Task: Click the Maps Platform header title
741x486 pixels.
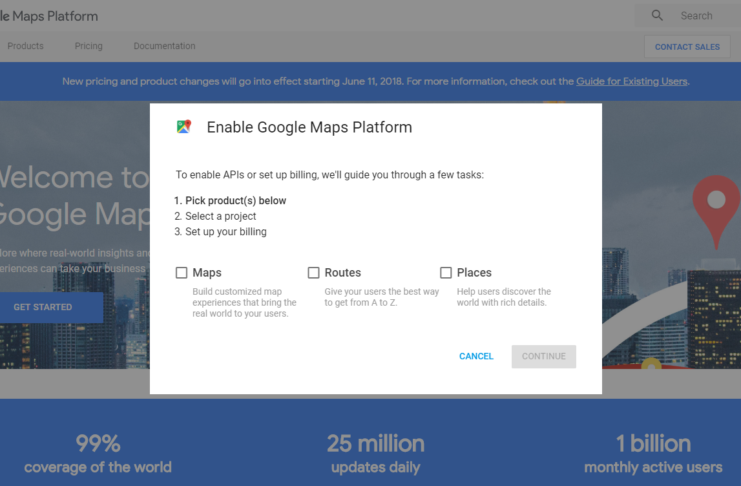Action: [49, 16]
